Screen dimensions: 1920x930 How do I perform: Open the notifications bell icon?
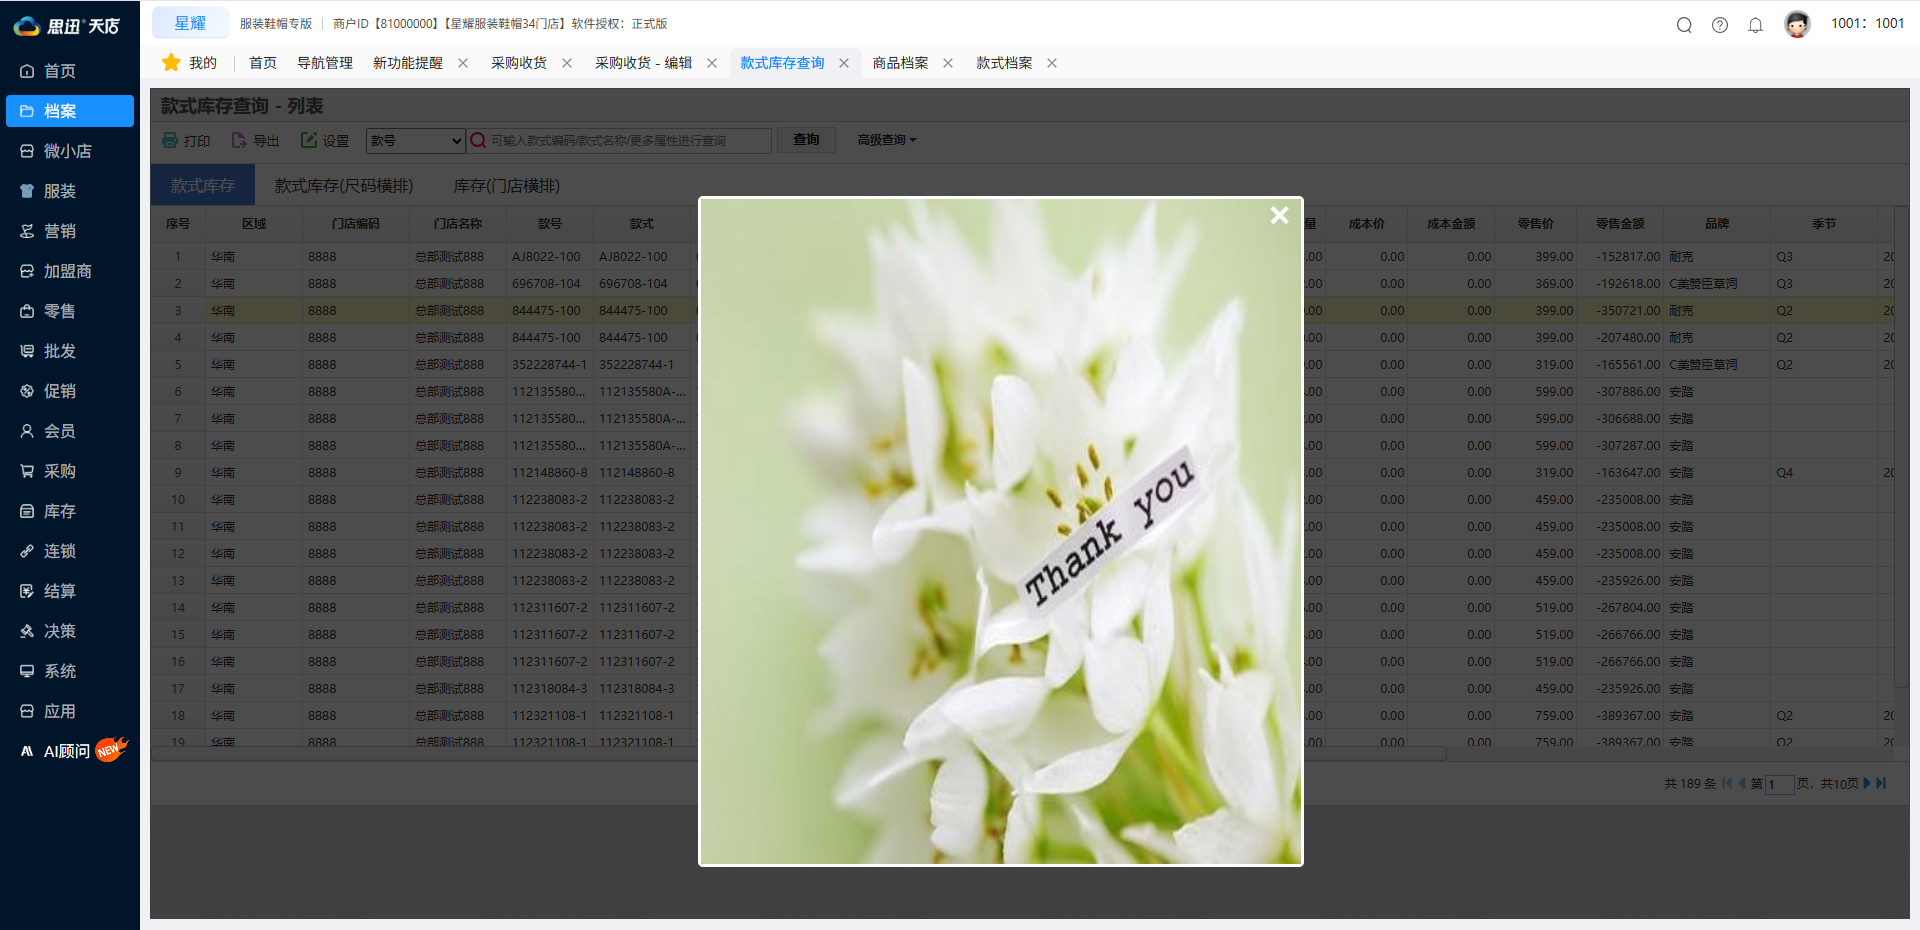click(x=1755, y=25)
